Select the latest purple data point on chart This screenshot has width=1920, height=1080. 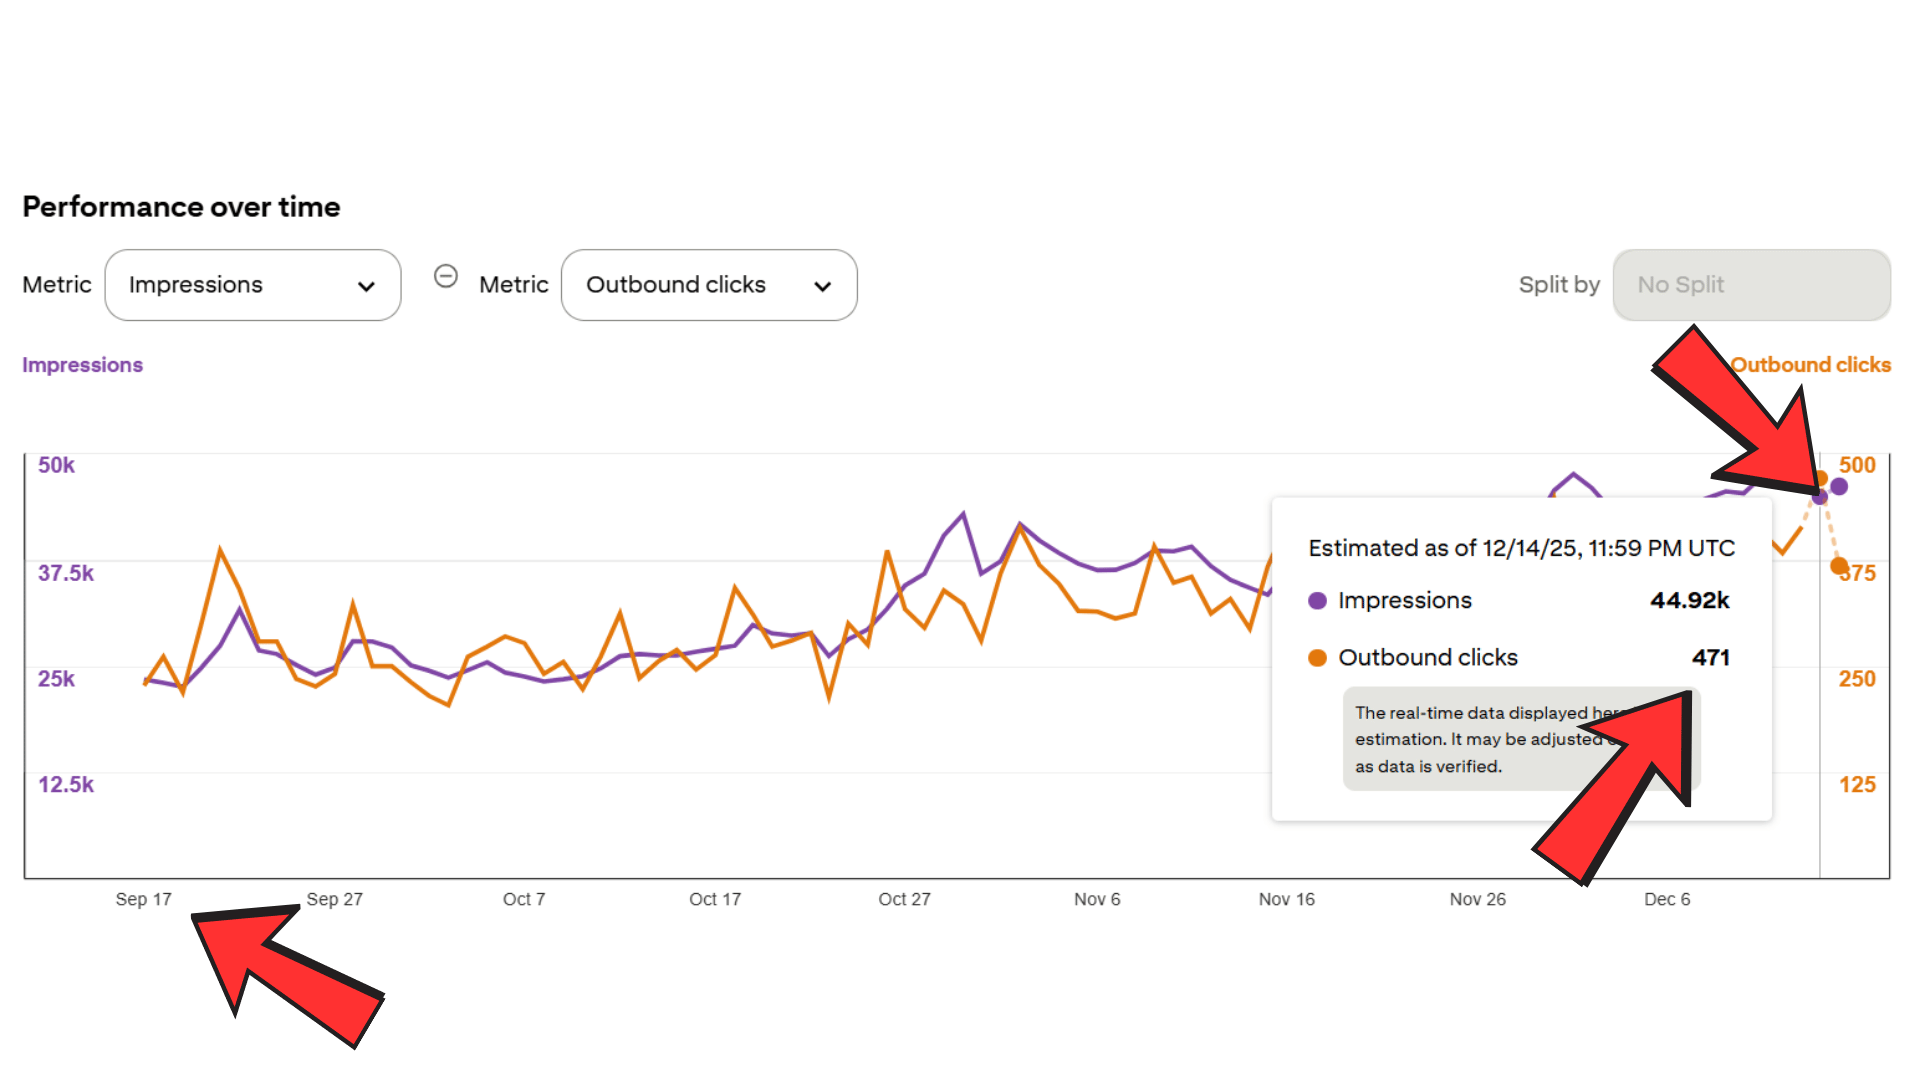coord(1840,487)
